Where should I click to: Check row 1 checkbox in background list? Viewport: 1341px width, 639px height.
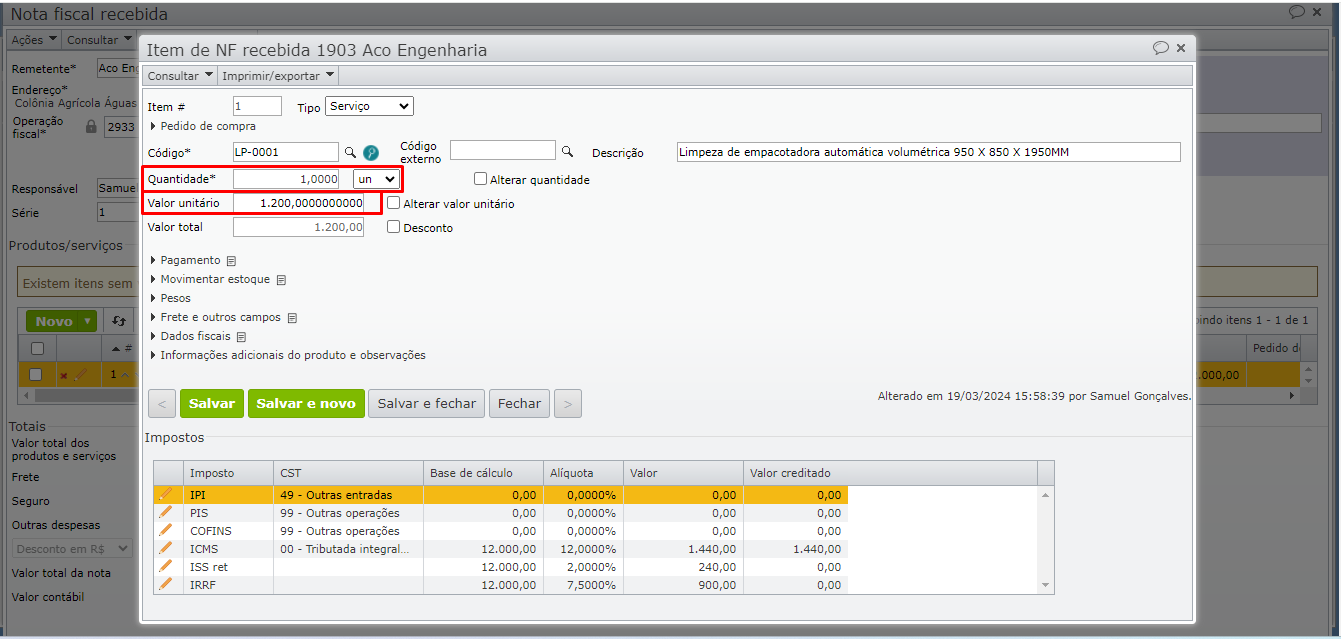coord(36,374)
